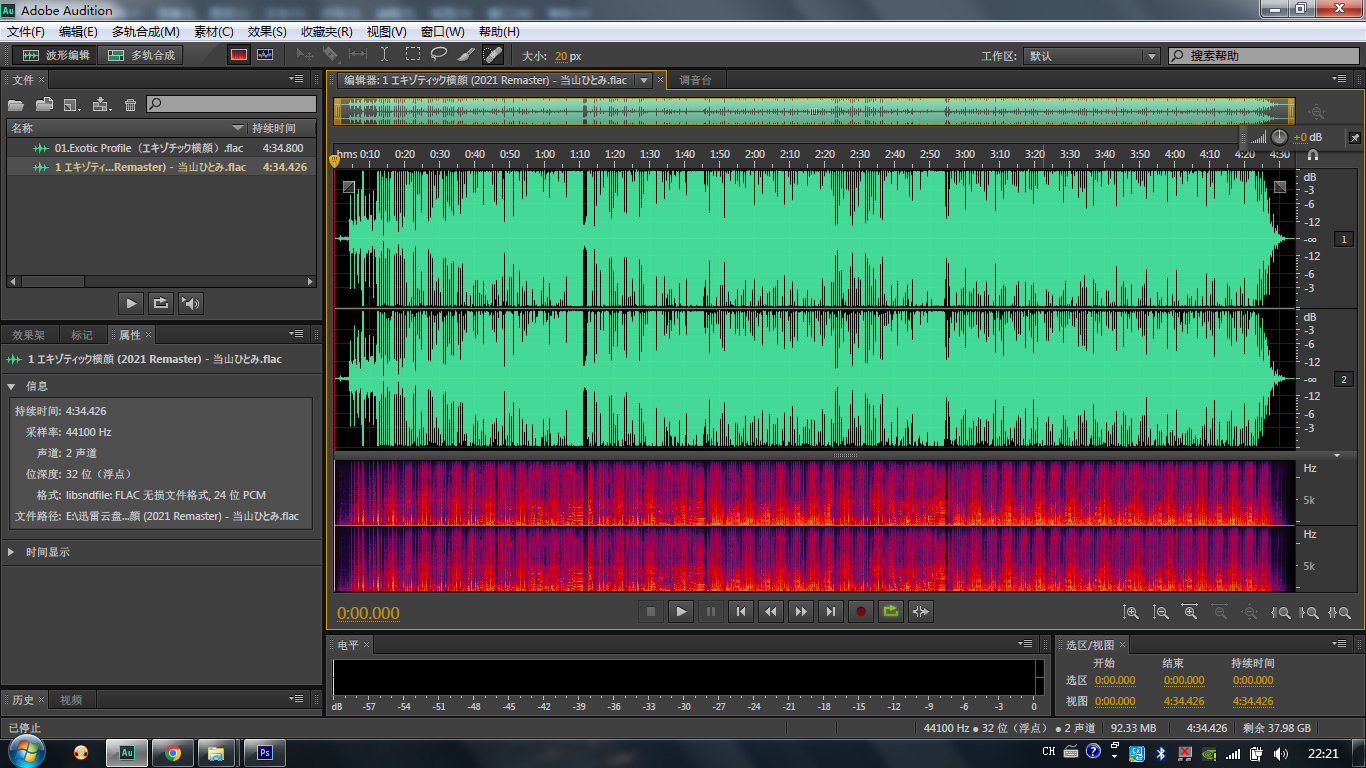Toggle the green Loop Playback button

(891, 611)
